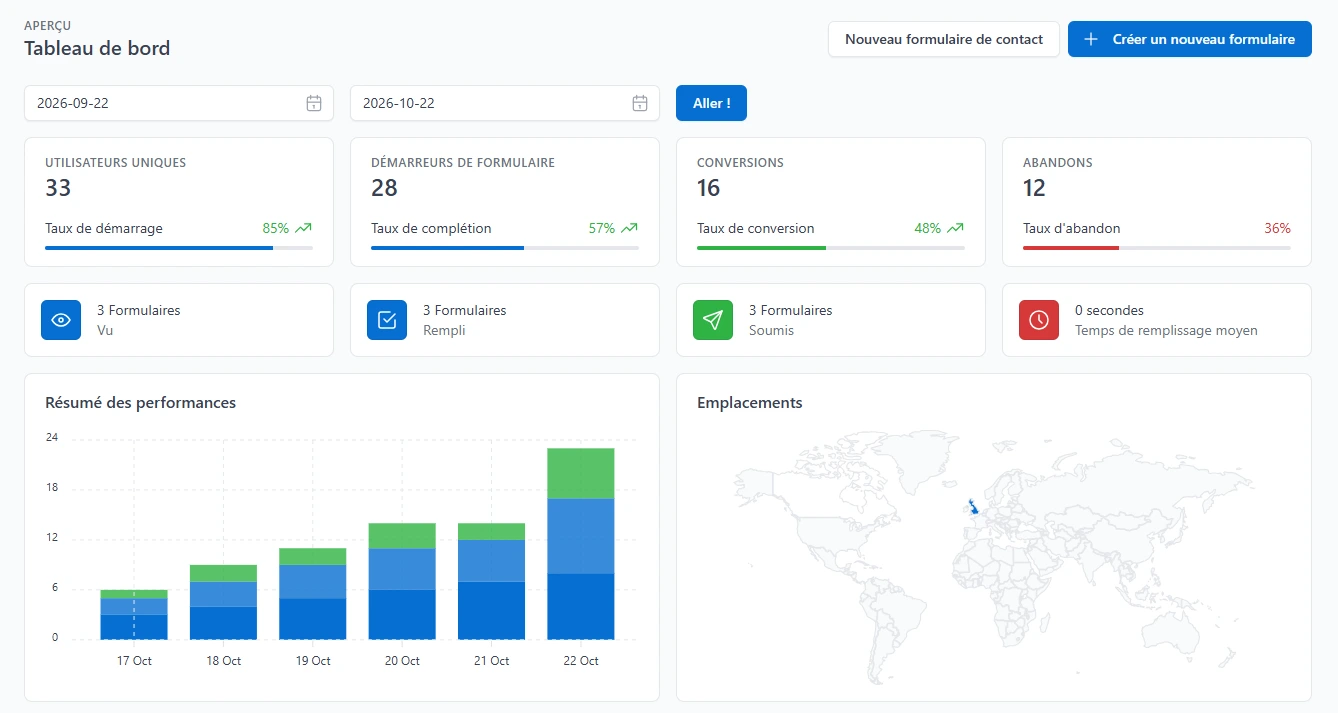Click the Tableau de bord title
1338x713 pixels.
[x=97, y=48]
